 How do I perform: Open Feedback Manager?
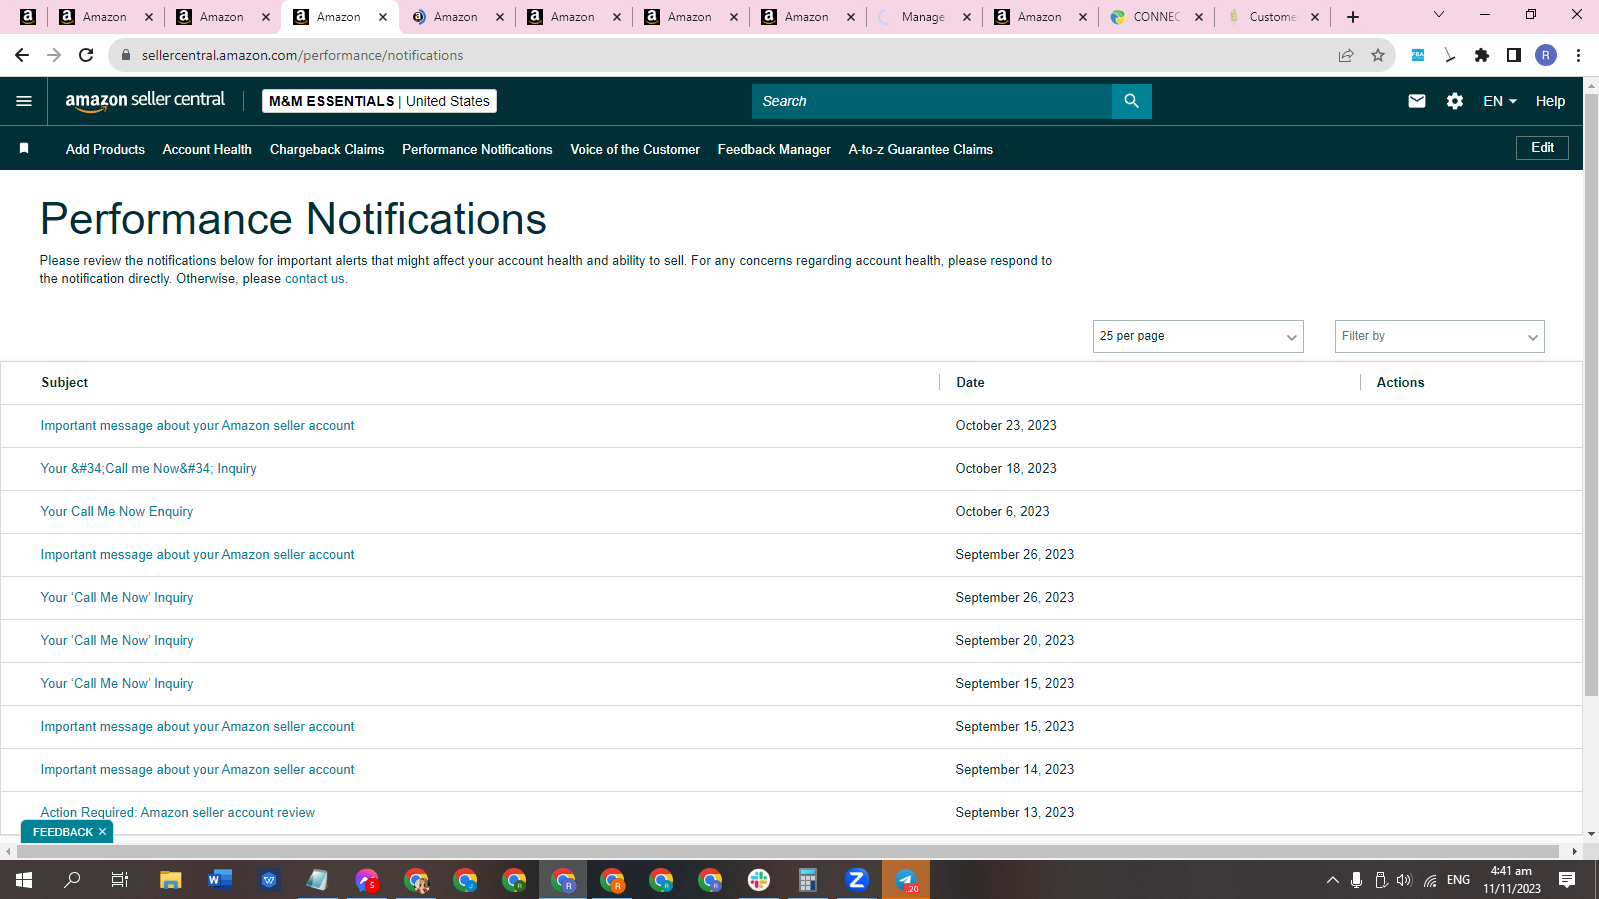coord(774,149)
